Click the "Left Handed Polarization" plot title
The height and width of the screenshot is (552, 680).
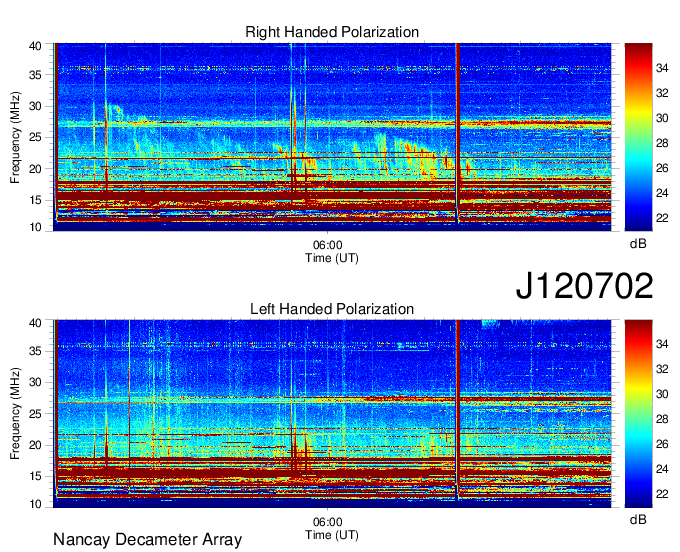(x=332, y=309)
